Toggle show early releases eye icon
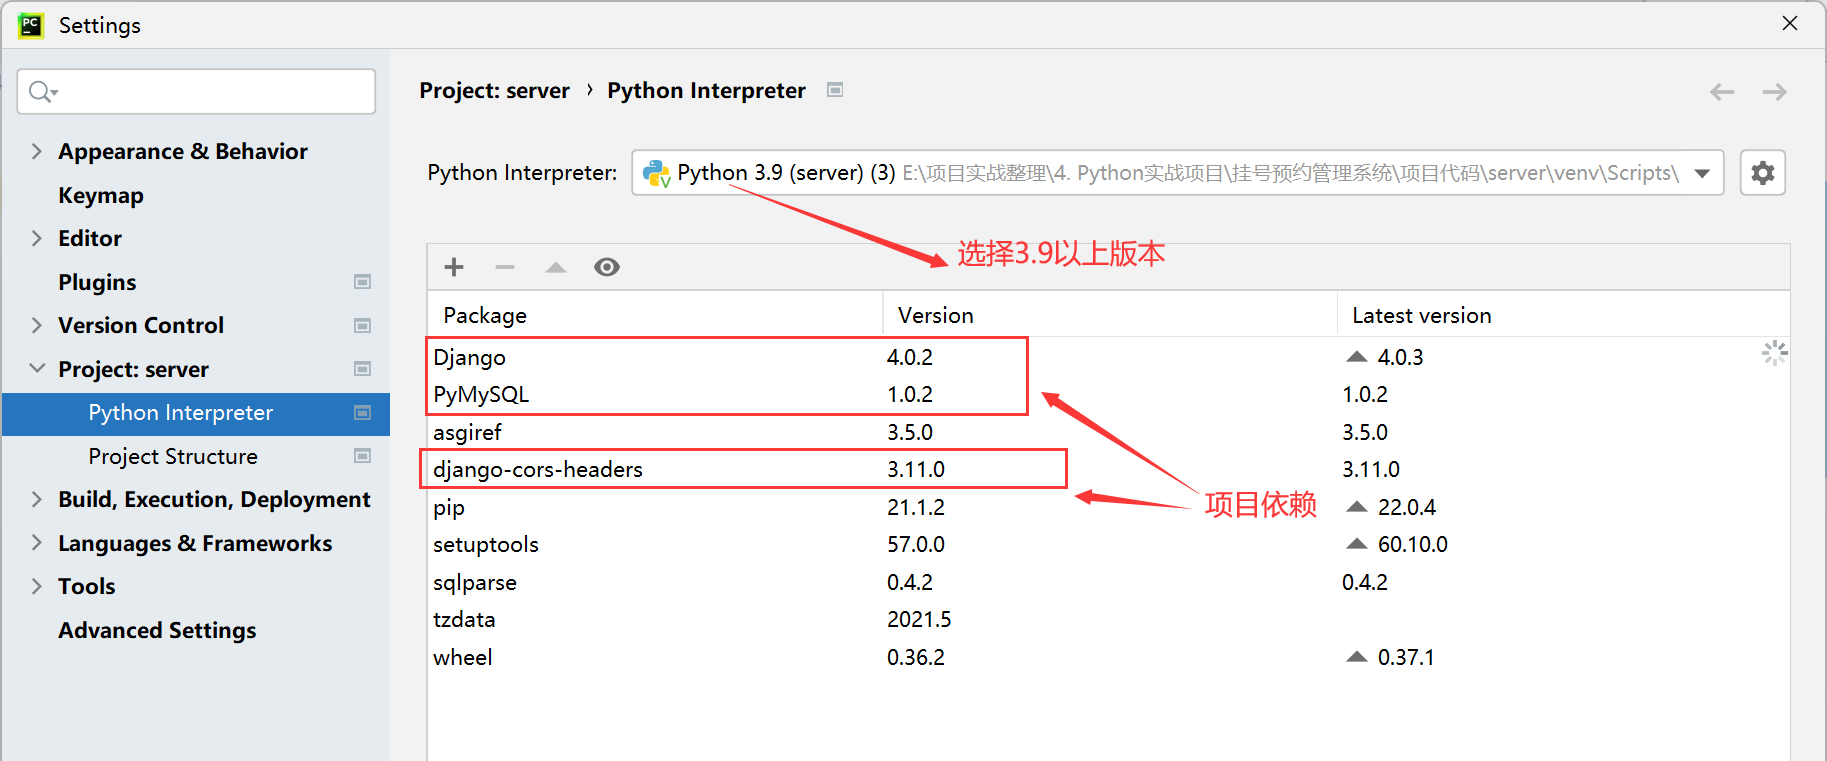The height and width of the screenshot is (761, 1827). pyautogui.click(x=607, y=267)
